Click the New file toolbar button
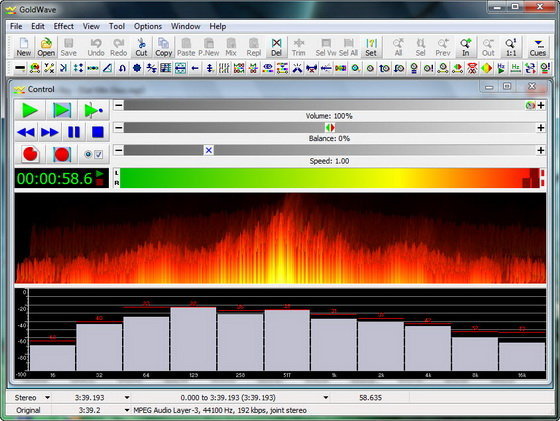The width and height of the screenshot is (560, 421). 24,47
